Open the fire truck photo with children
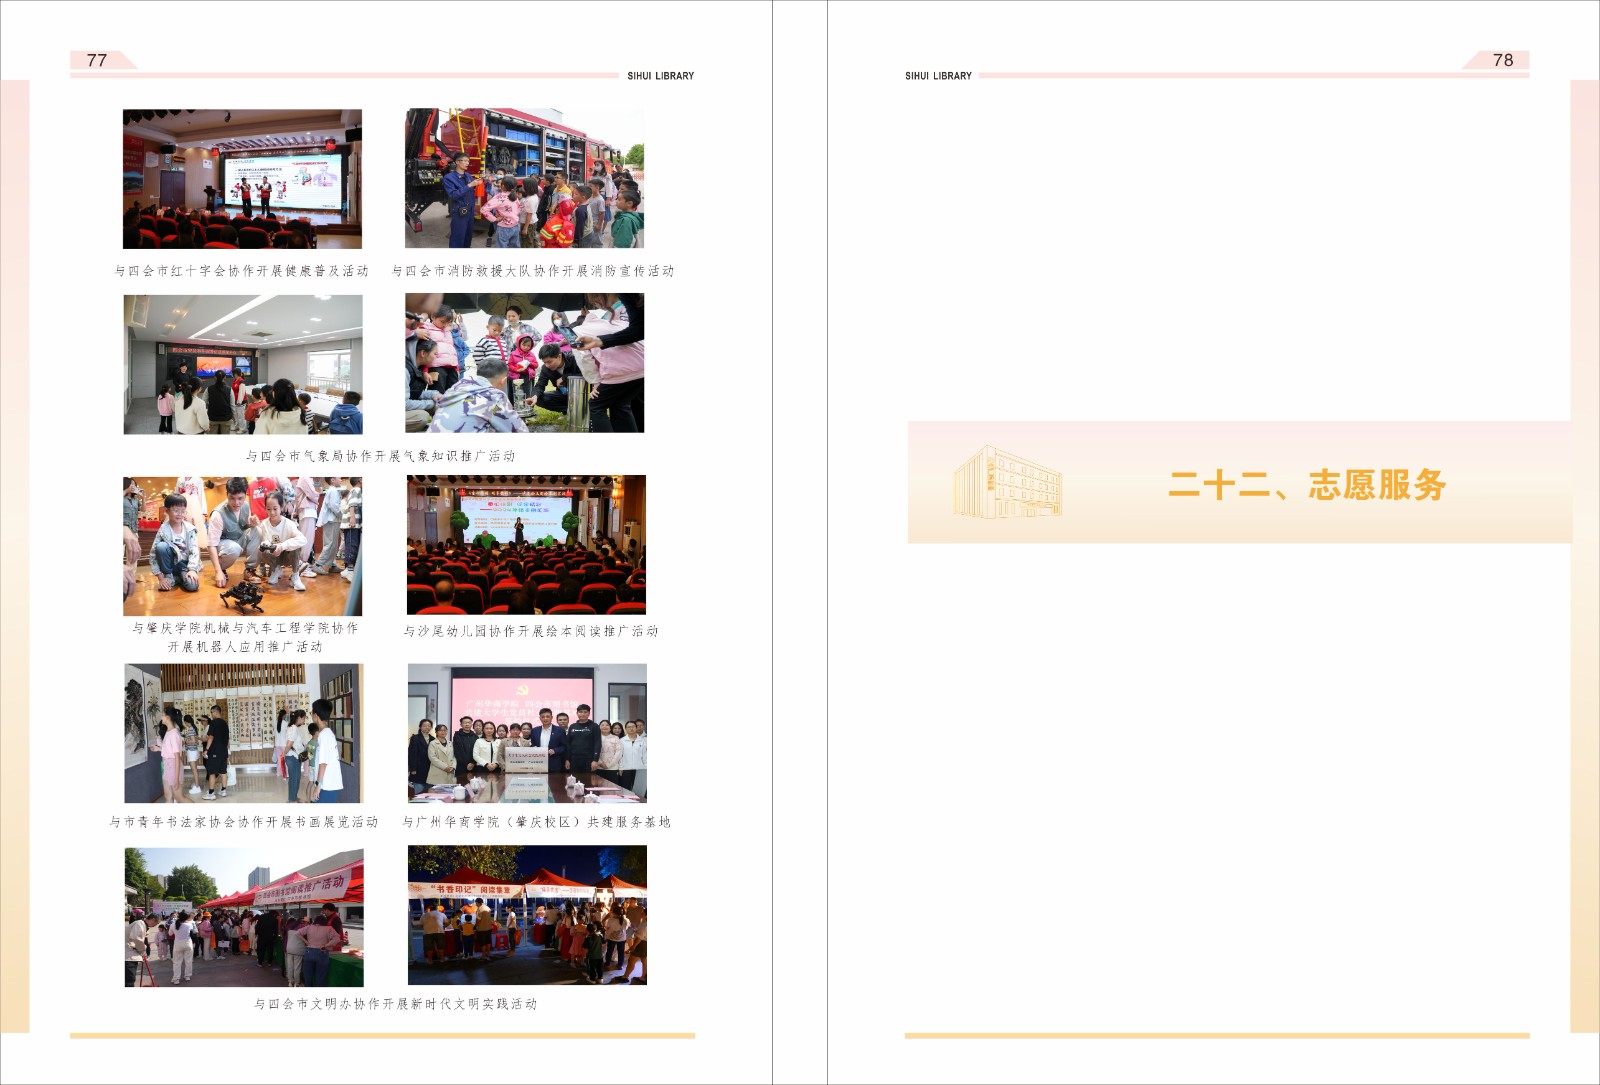The image size is (1600, 1085). coord(524,179)
